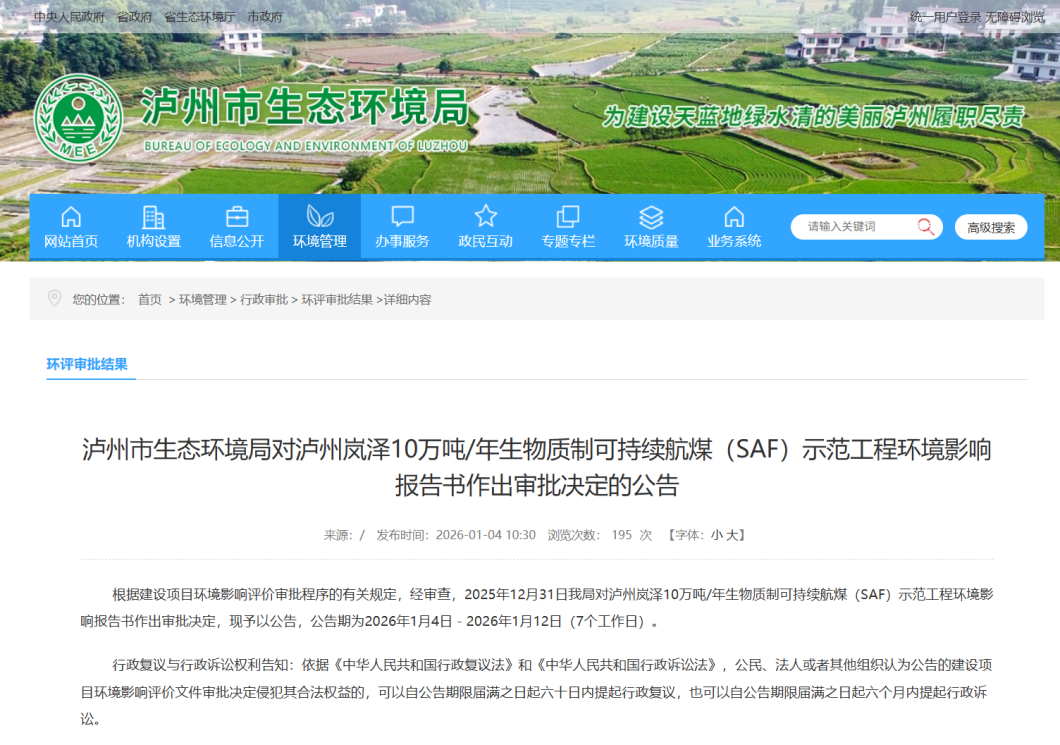The image size is (1060, 745).
Task: Click the red magnifier search icon
Action: pyautogui.click(x=925, y=227)
